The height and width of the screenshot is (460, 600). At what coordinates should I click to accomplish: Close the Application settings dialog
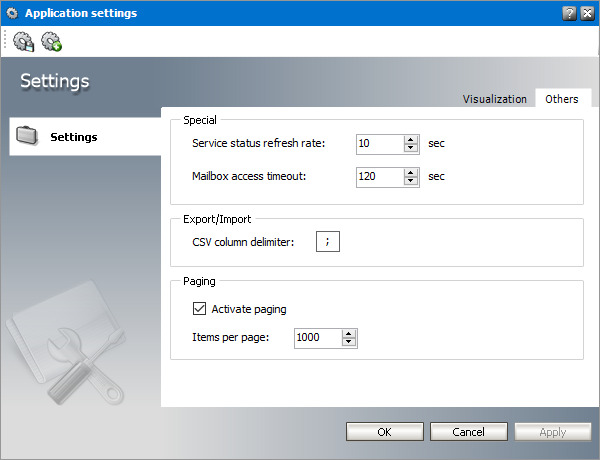pyautogui.click(x=587, y=13)
